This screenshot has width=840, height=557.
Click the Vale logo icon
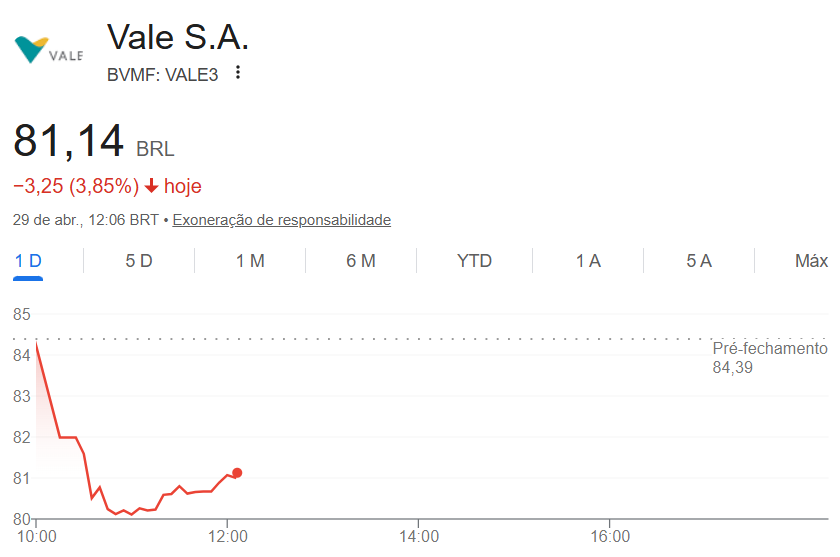(47, 49)
